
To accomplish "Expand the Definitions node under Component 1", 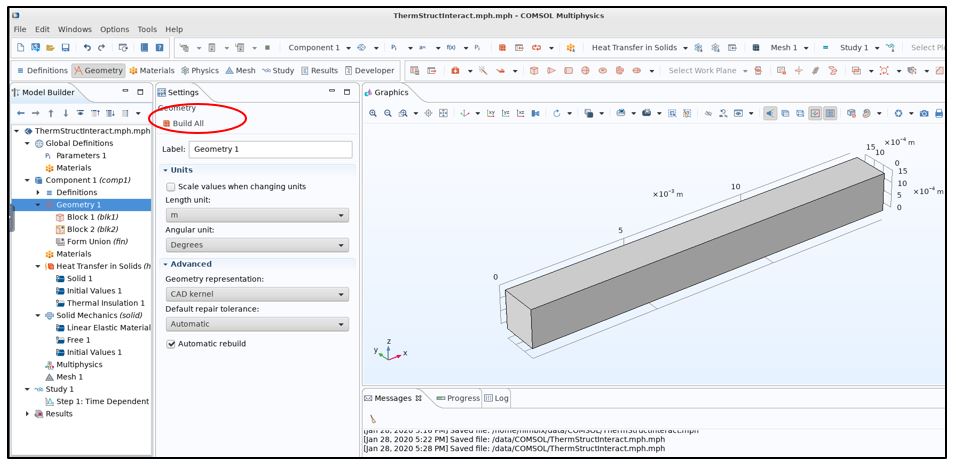I will click(38, 192).
